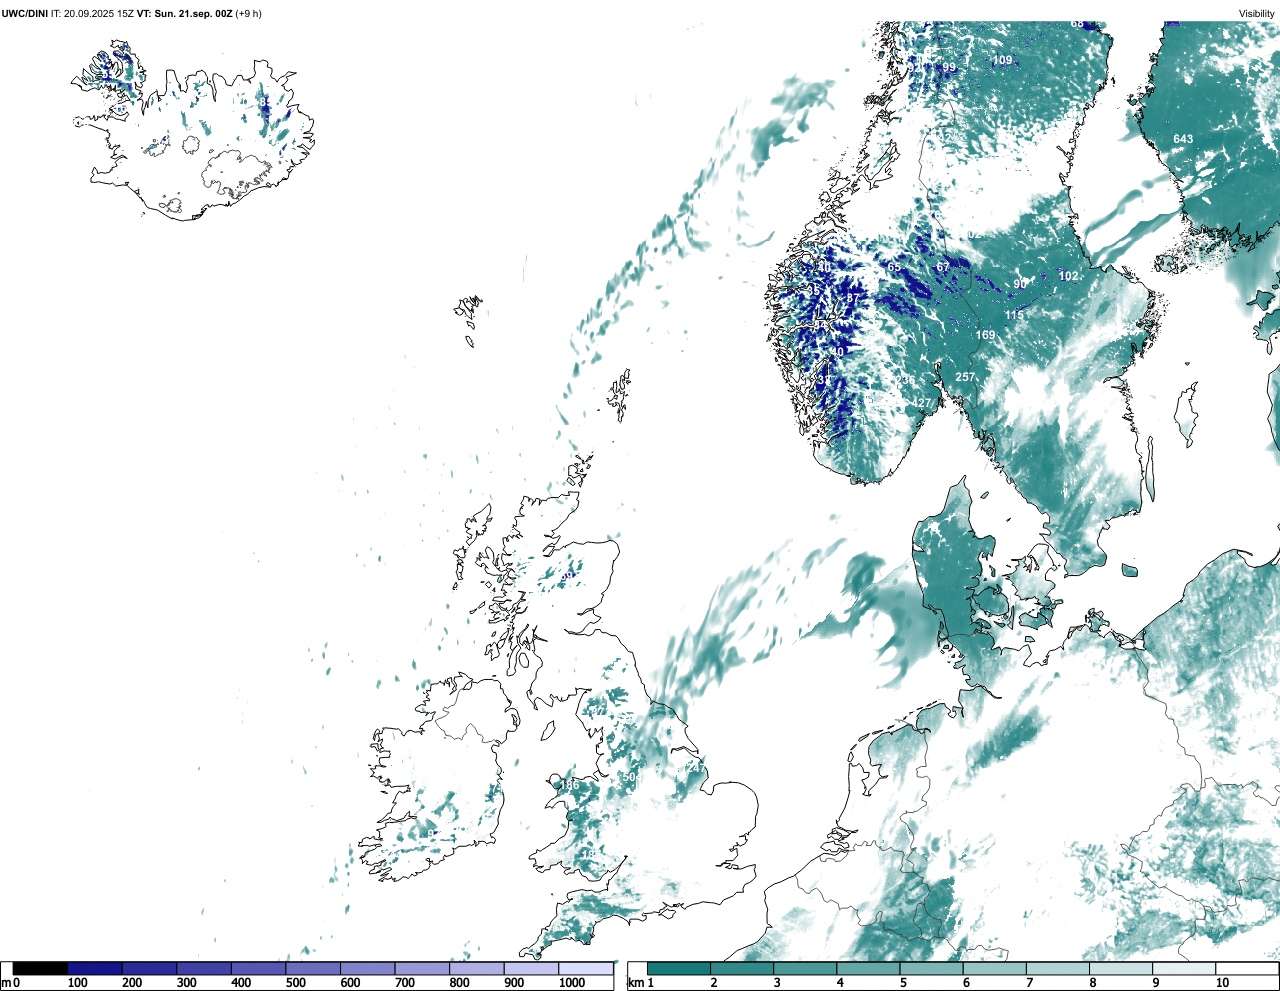The width and height of the screenshot is (1280, 991).
Task: Click the 8–9 km legend swatch
Action: [1120, 968]
